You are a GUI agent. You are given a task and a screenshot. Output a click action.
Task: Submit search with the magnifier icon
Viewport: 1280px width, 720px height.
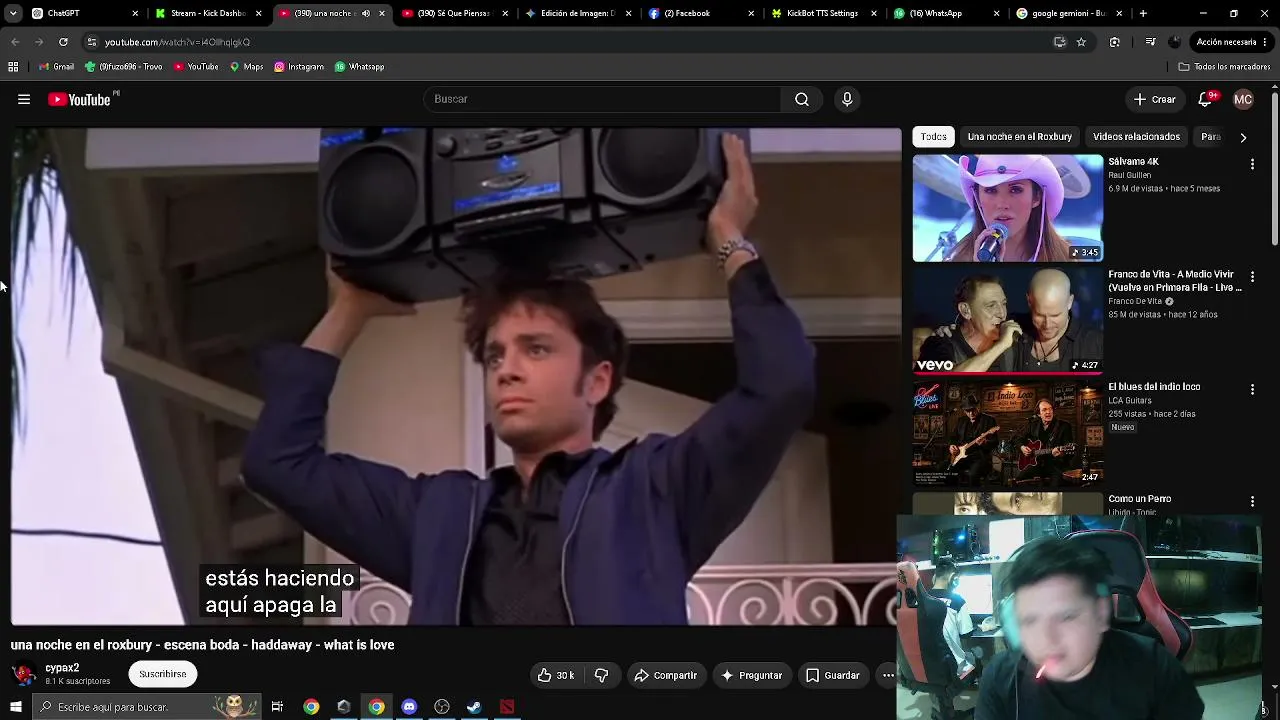[802, 99]
